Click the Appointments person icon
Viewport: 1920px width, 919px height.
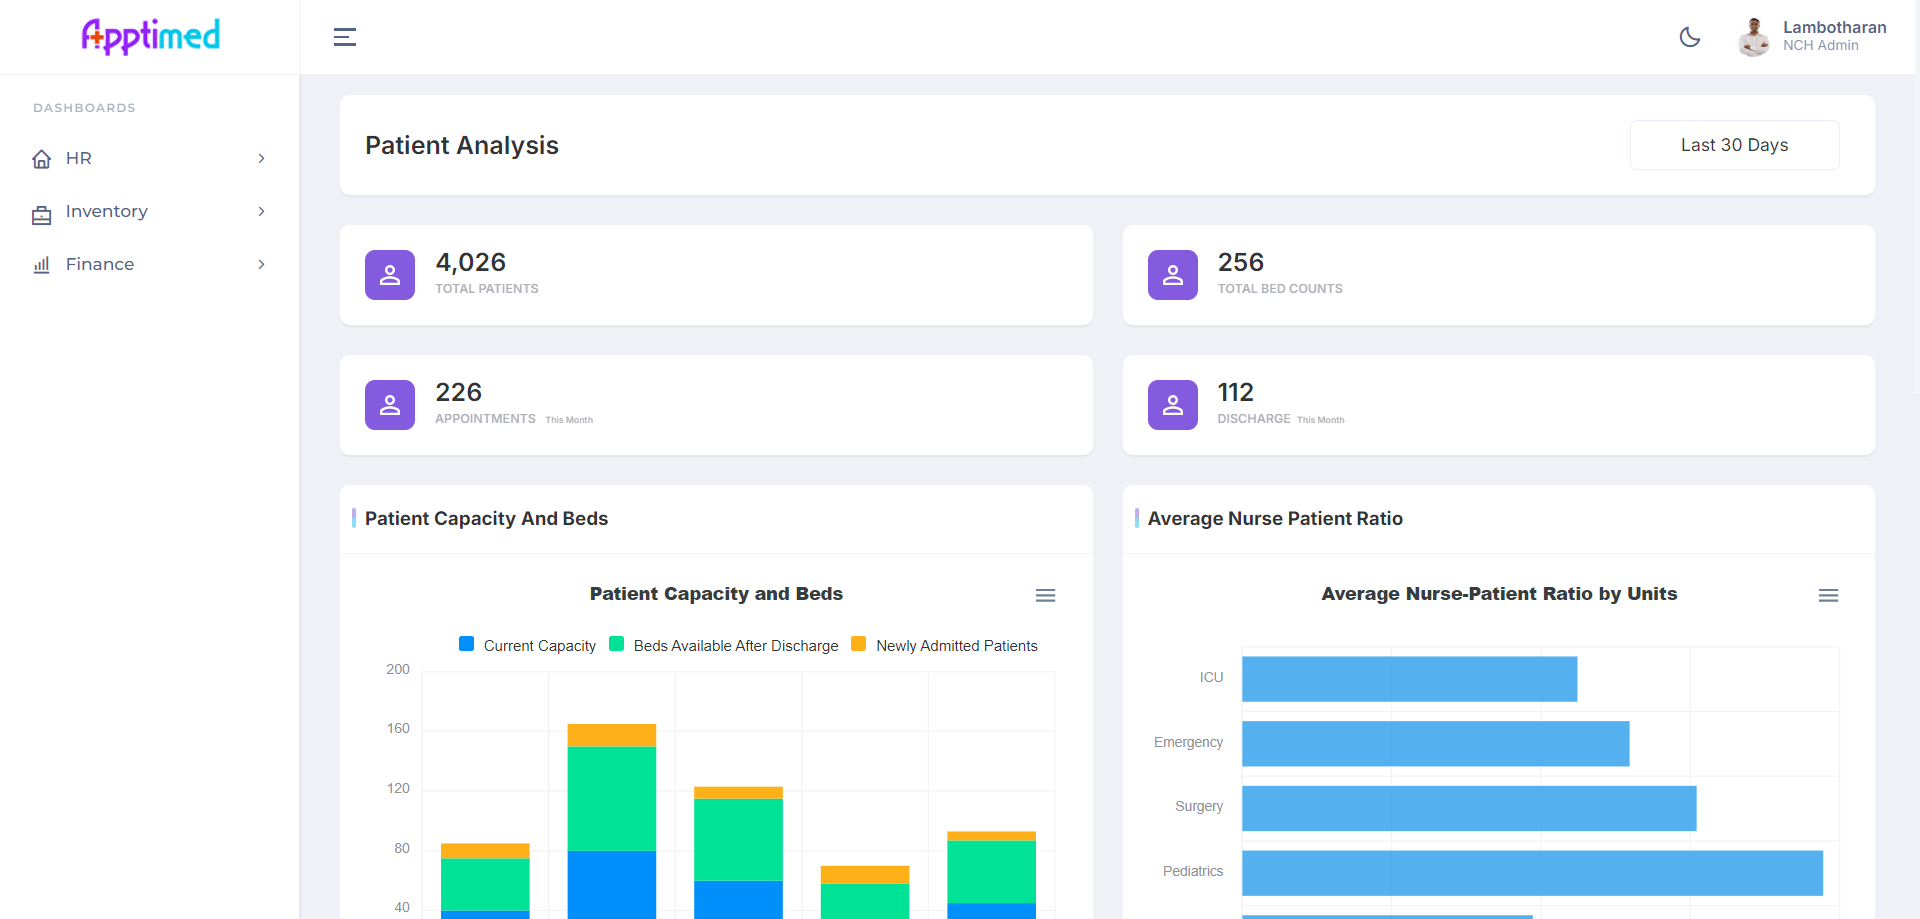(x=390, y=405)
